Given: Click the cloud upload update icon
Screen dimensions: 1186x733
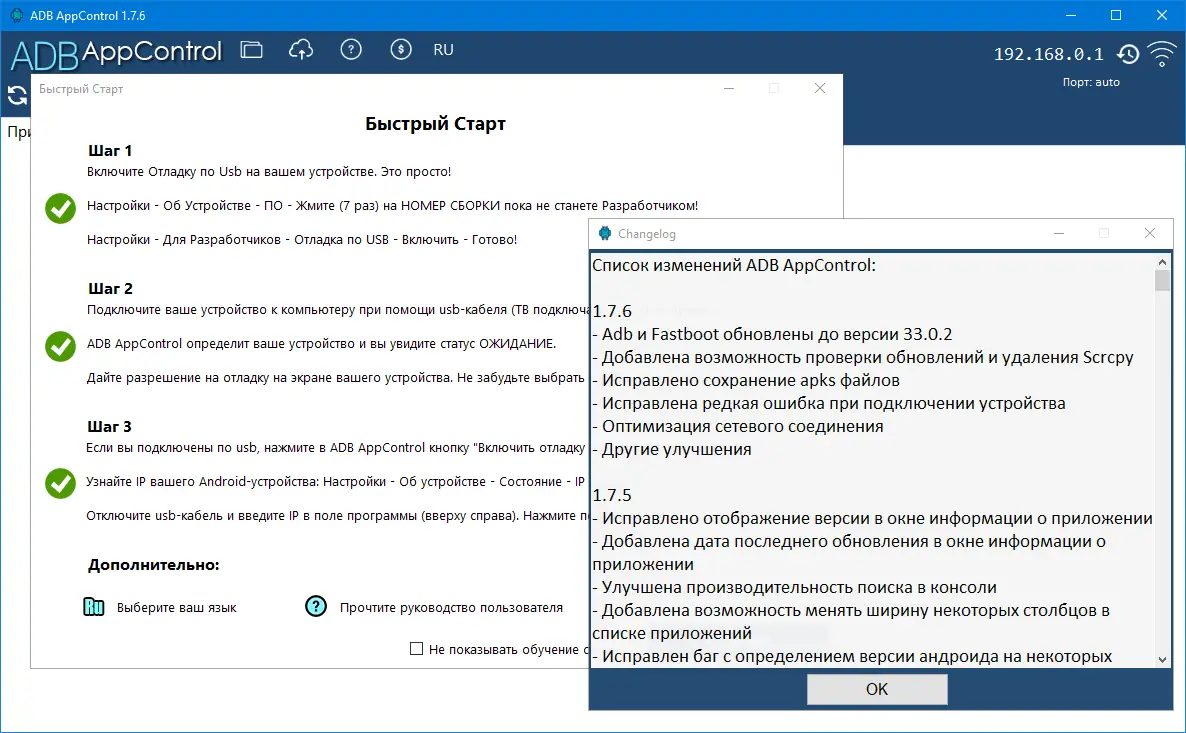Looking at the screenshot, I should [x=301, y=50].
